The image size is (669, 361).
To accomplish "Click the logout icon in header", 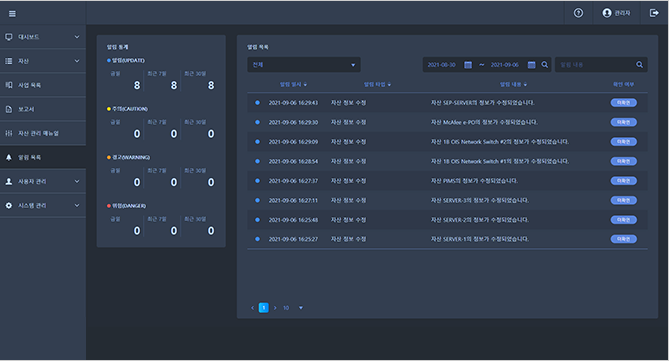I will tap(654, 13).
